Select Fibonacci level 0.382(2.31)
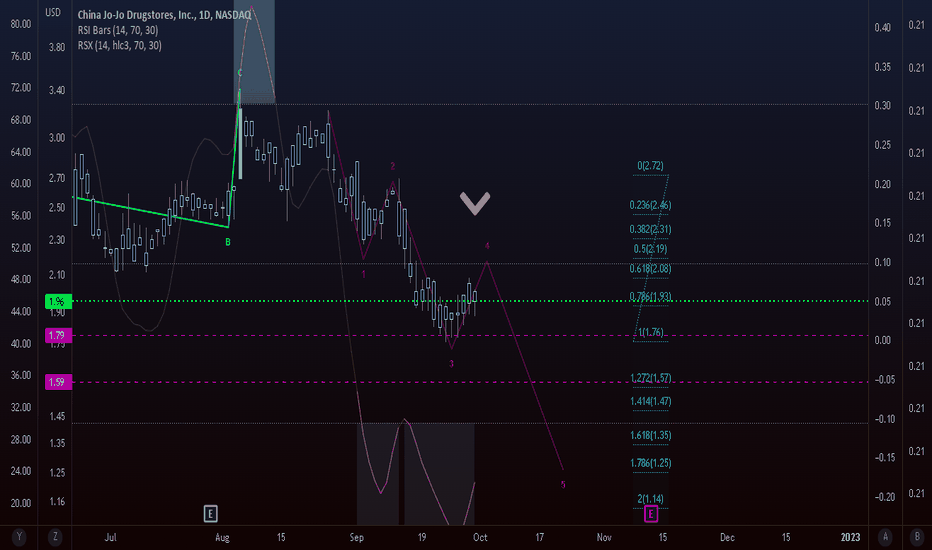932x550 pixels. 650,229
